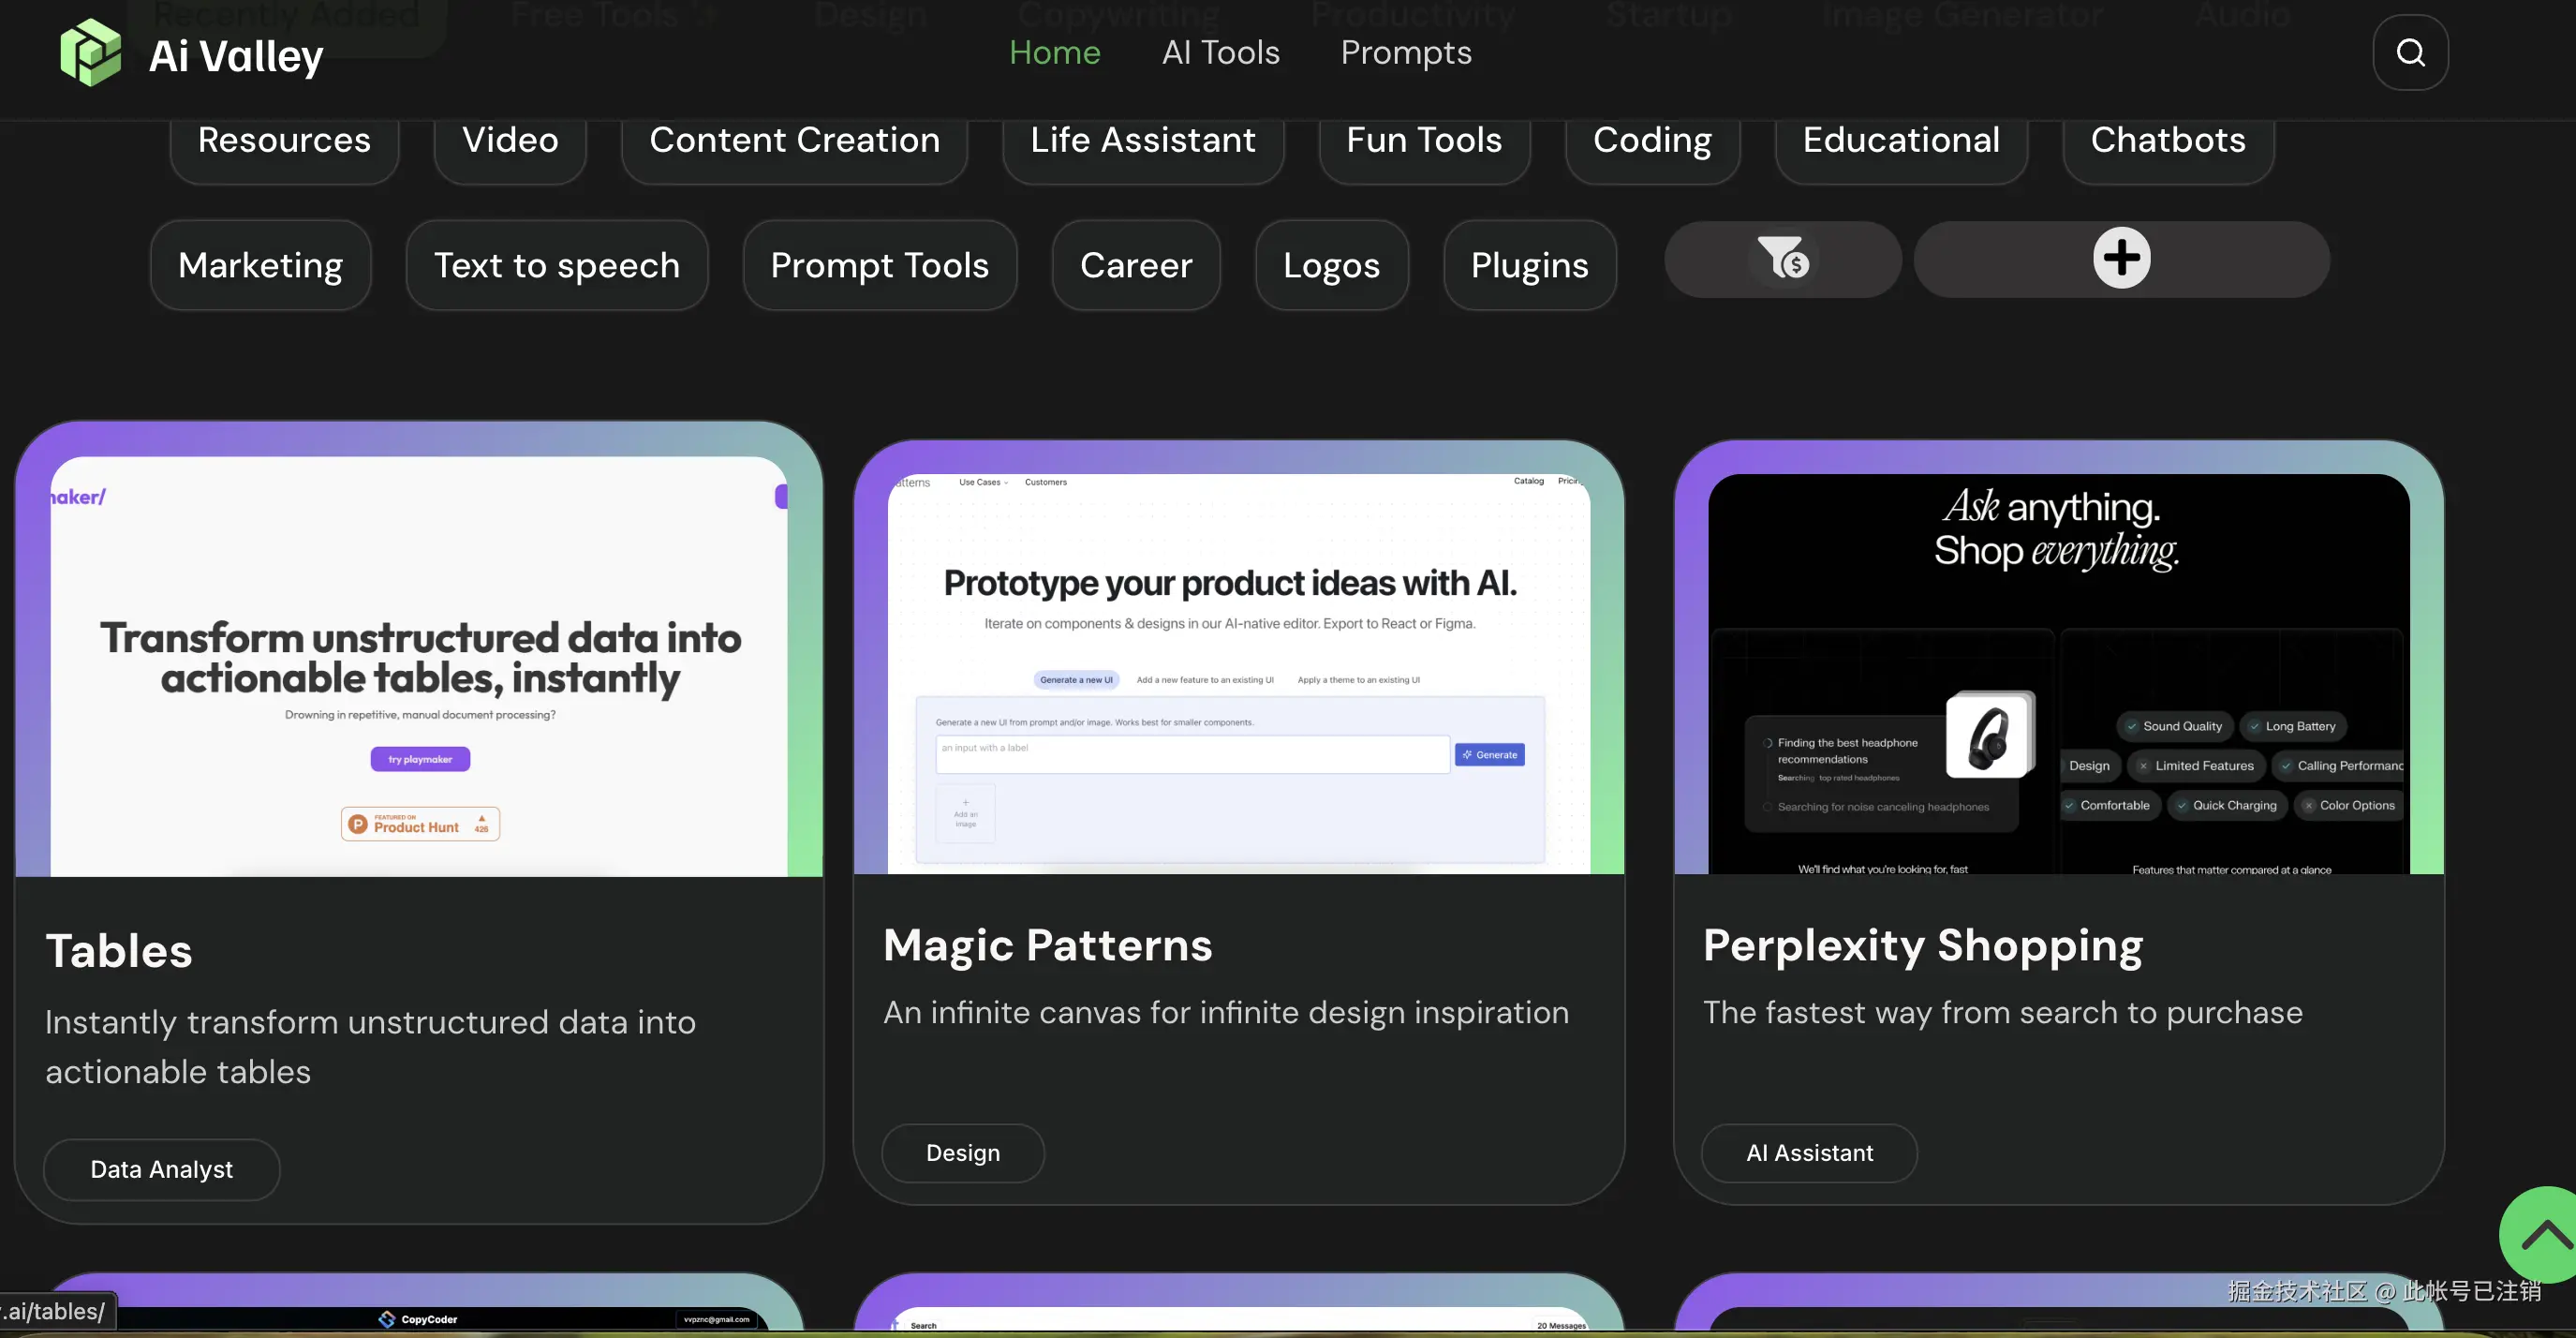
Task: Click the search magnifier icon
Action: pos(2410,52)
